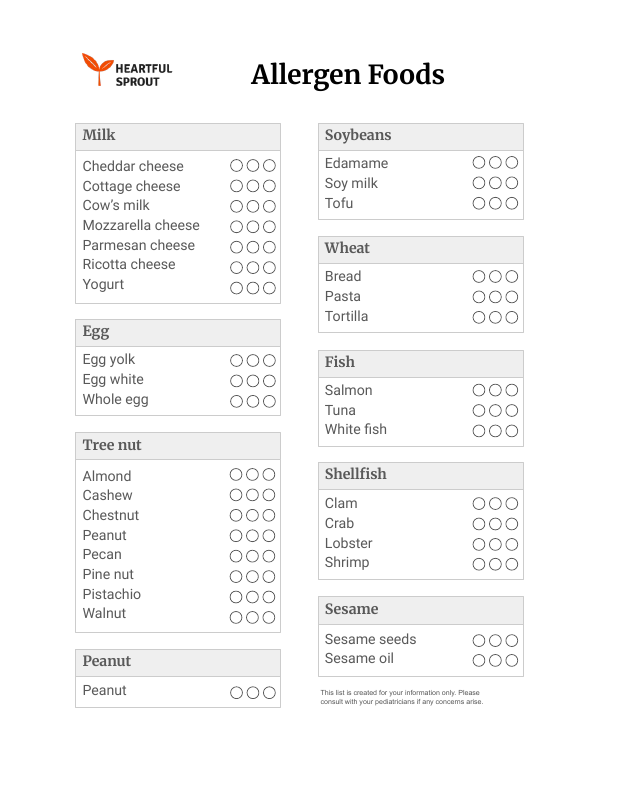Select the Tree nut section header
The width and height of the screenshot is (619, 800).
(178, 446)
